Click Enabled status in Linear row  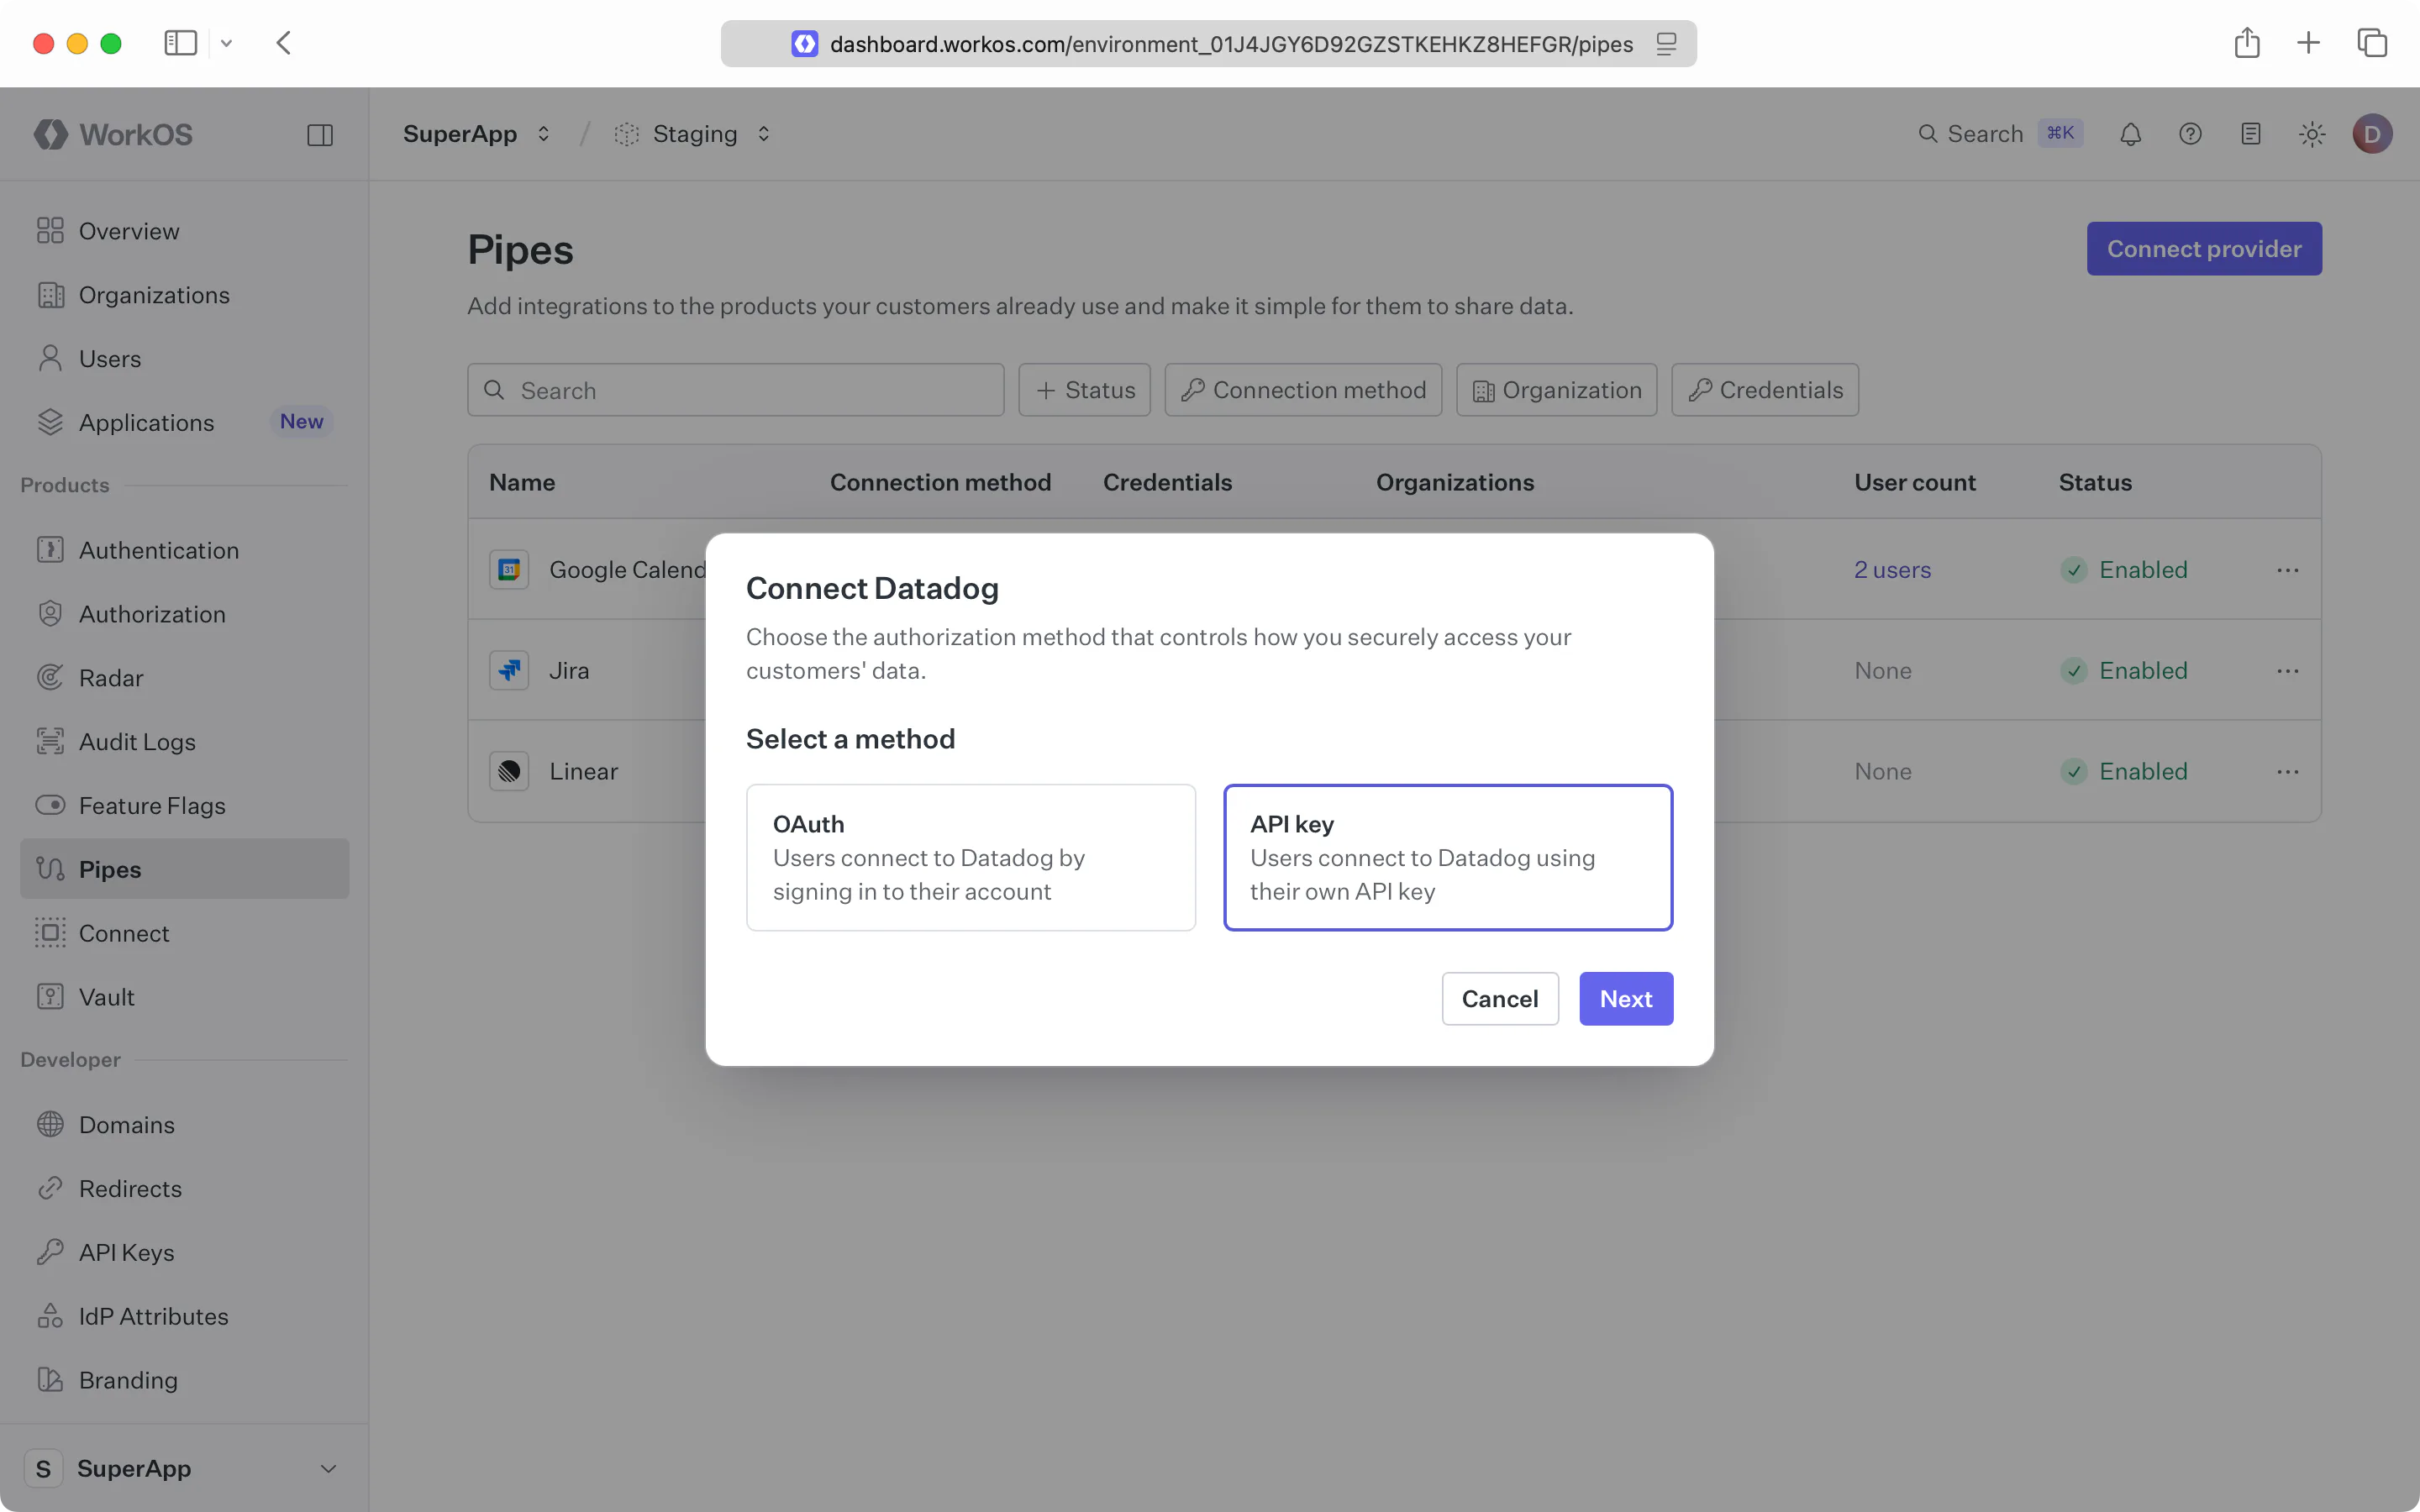[x=2124, y=771]
